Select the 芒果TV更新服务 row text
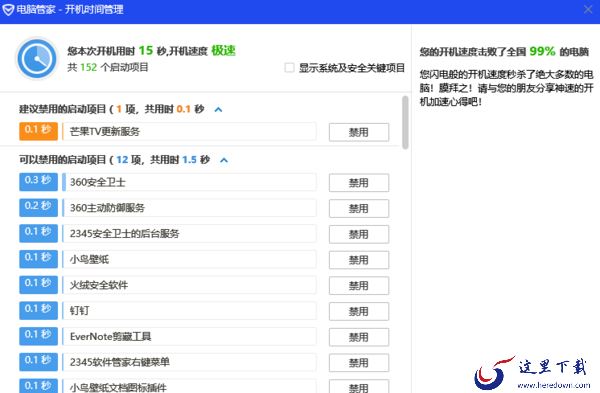The height and width of the screenshot is (393, 600). (105, 132)
